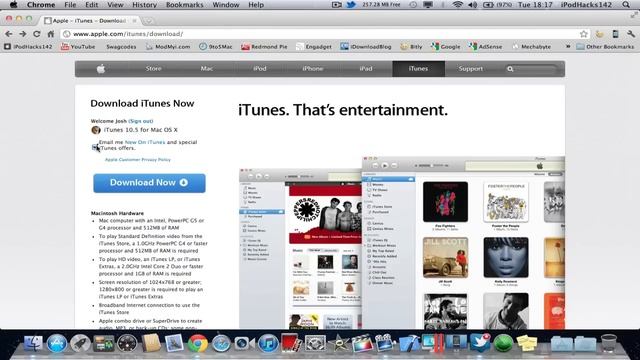Open iMovie star icon in dock
Viewport: 640px width, 360px height.
tap(338, 343)
